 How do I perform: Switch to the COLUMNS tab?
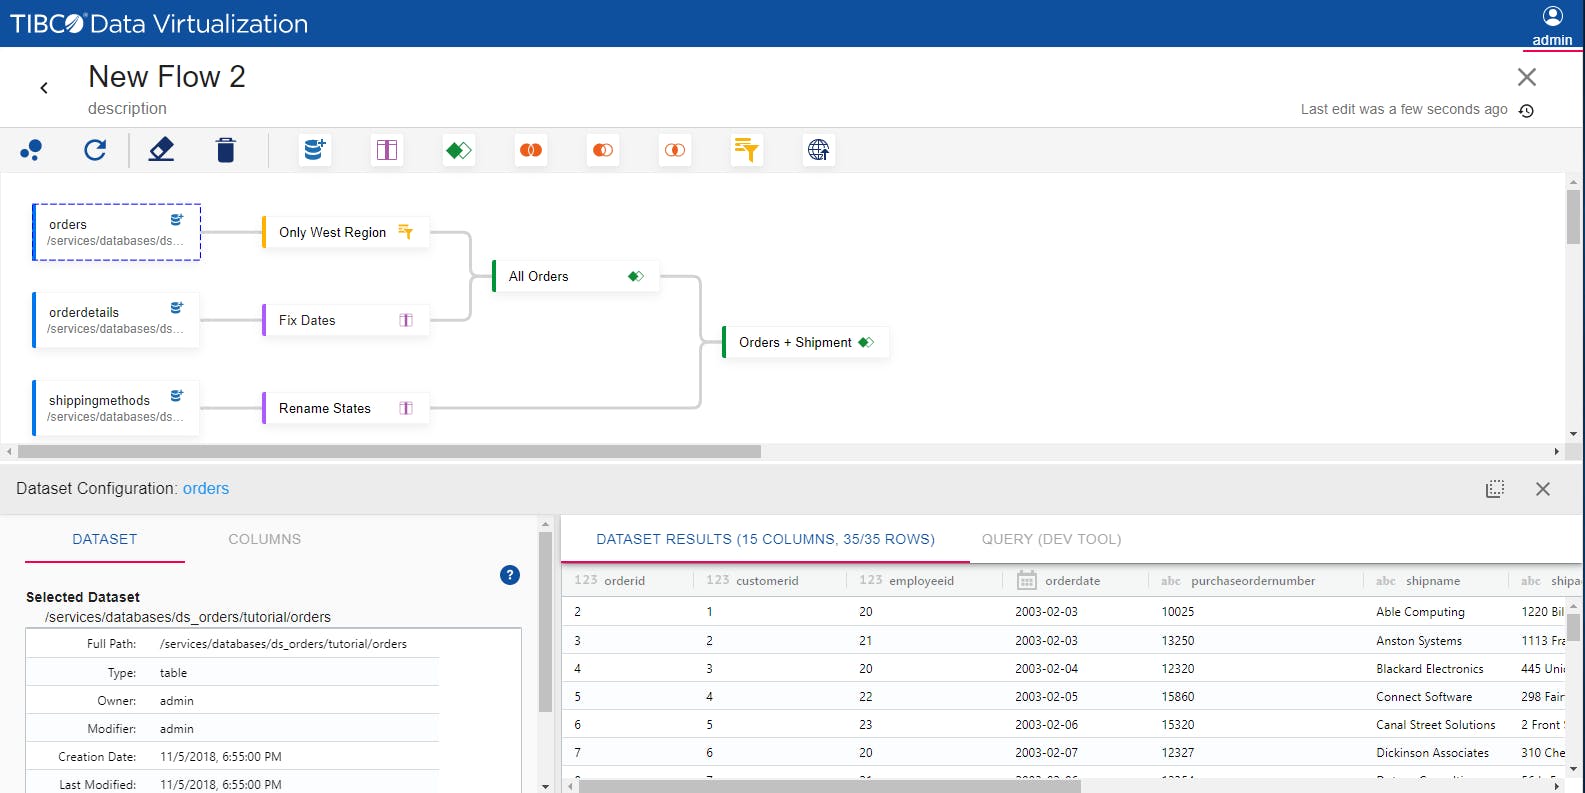264,539
